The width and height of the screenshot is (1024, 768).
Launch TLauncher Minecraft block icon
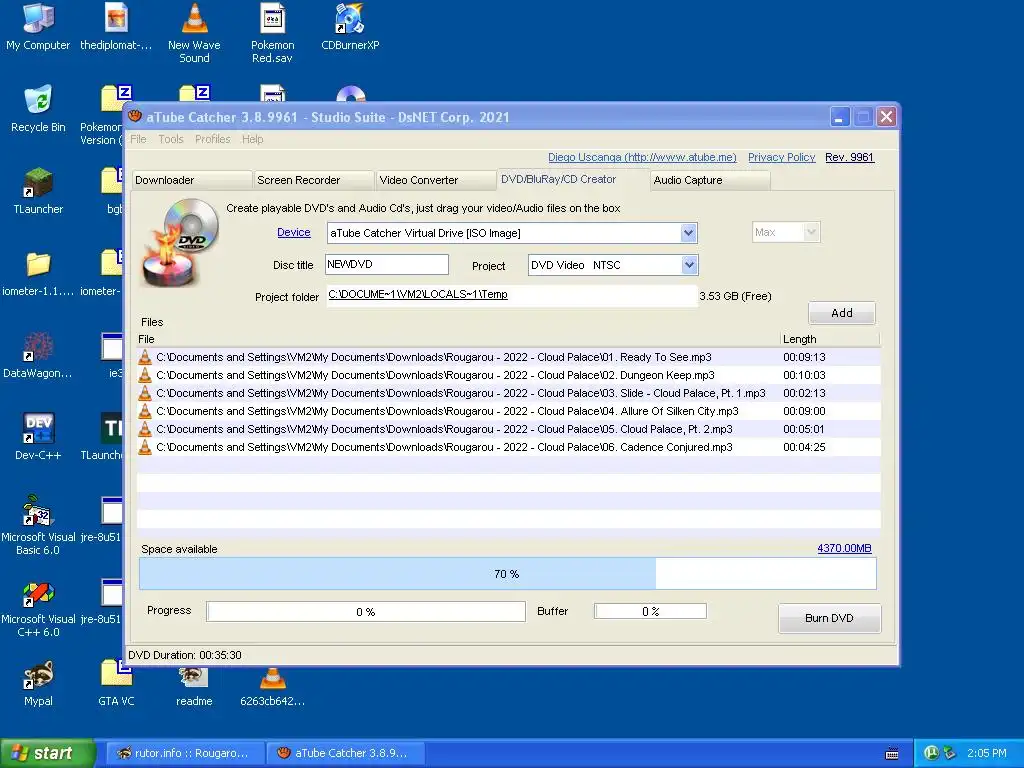click(x=38, y=191)
